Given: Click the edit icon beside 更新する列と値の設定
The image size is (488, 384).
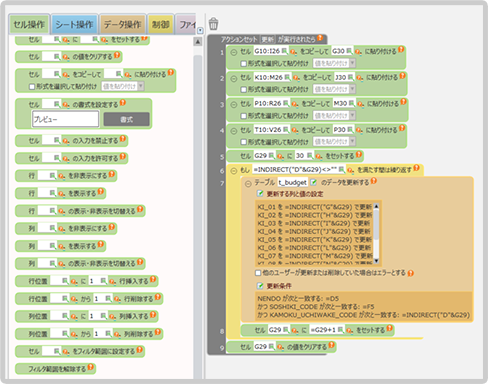Looking at the screenshot, I should coord(260,193).
